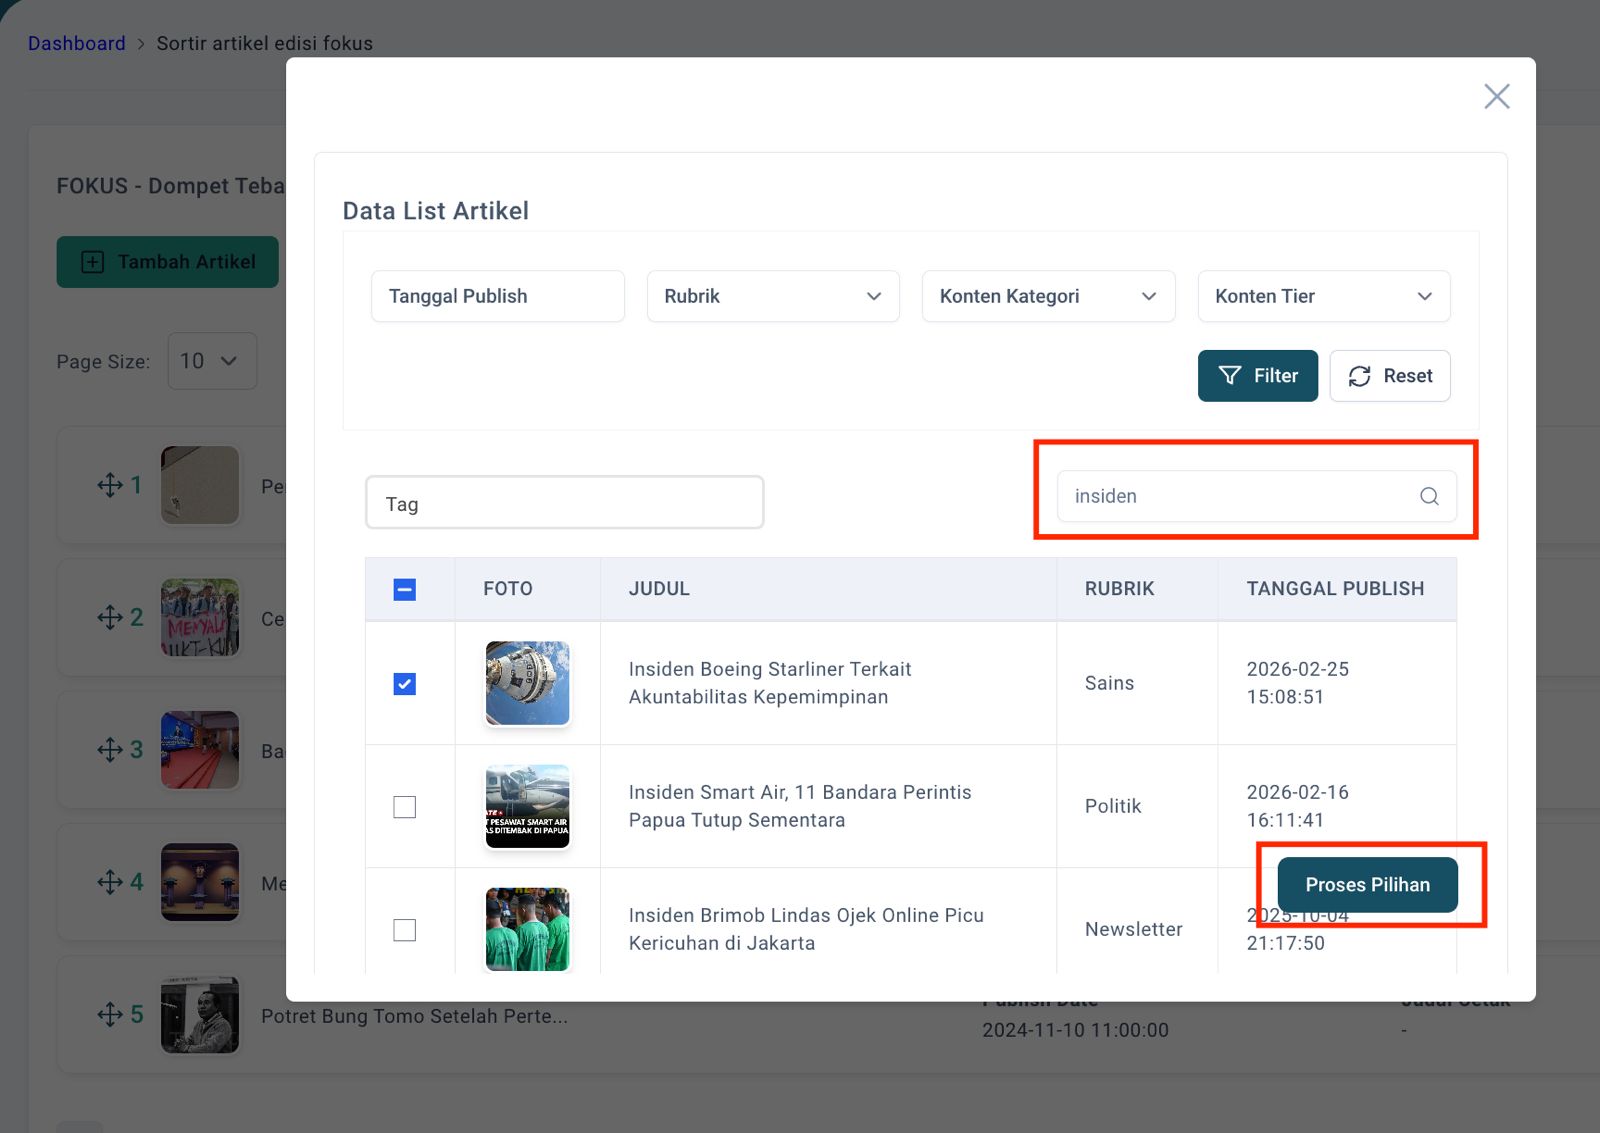
Task: Click drag handle icon for item 3
Action: coord(110,750)
